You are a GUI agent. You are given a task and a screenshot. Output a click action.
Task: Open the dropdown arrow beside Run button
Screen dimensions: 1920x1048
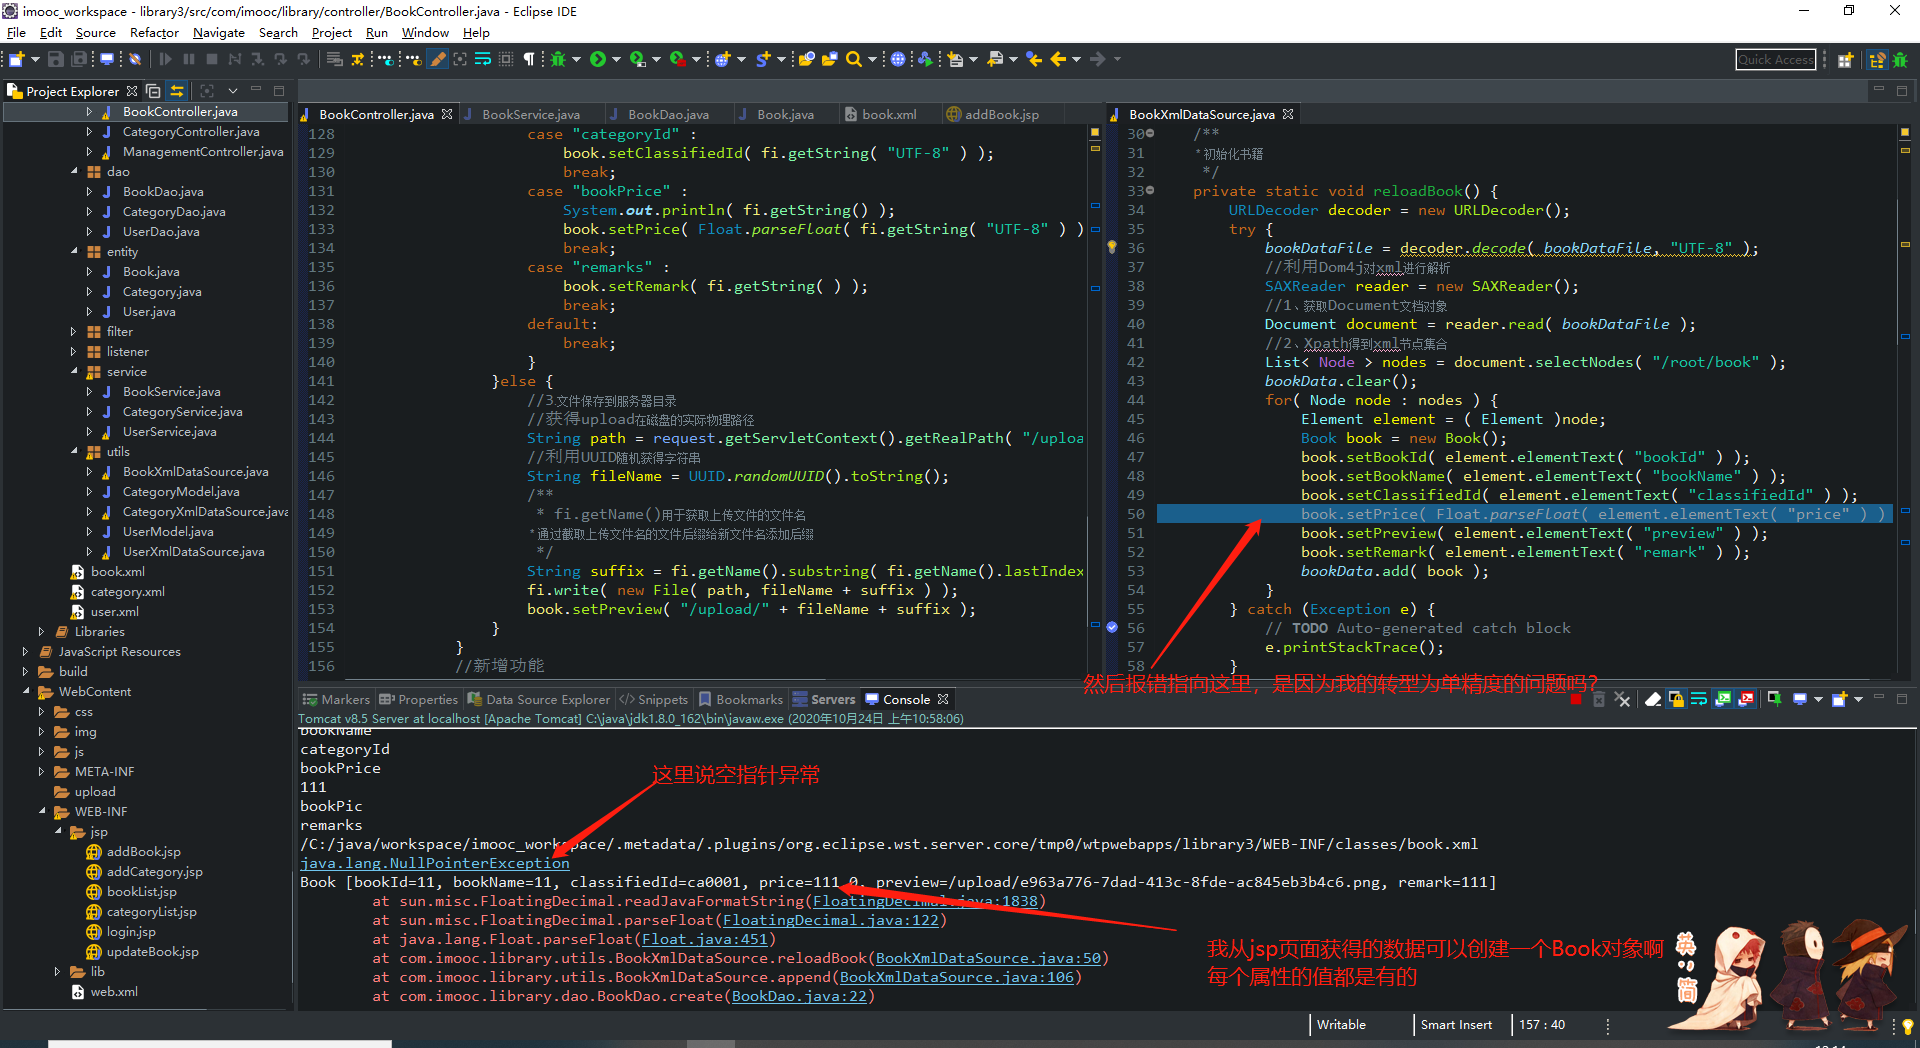616,59
